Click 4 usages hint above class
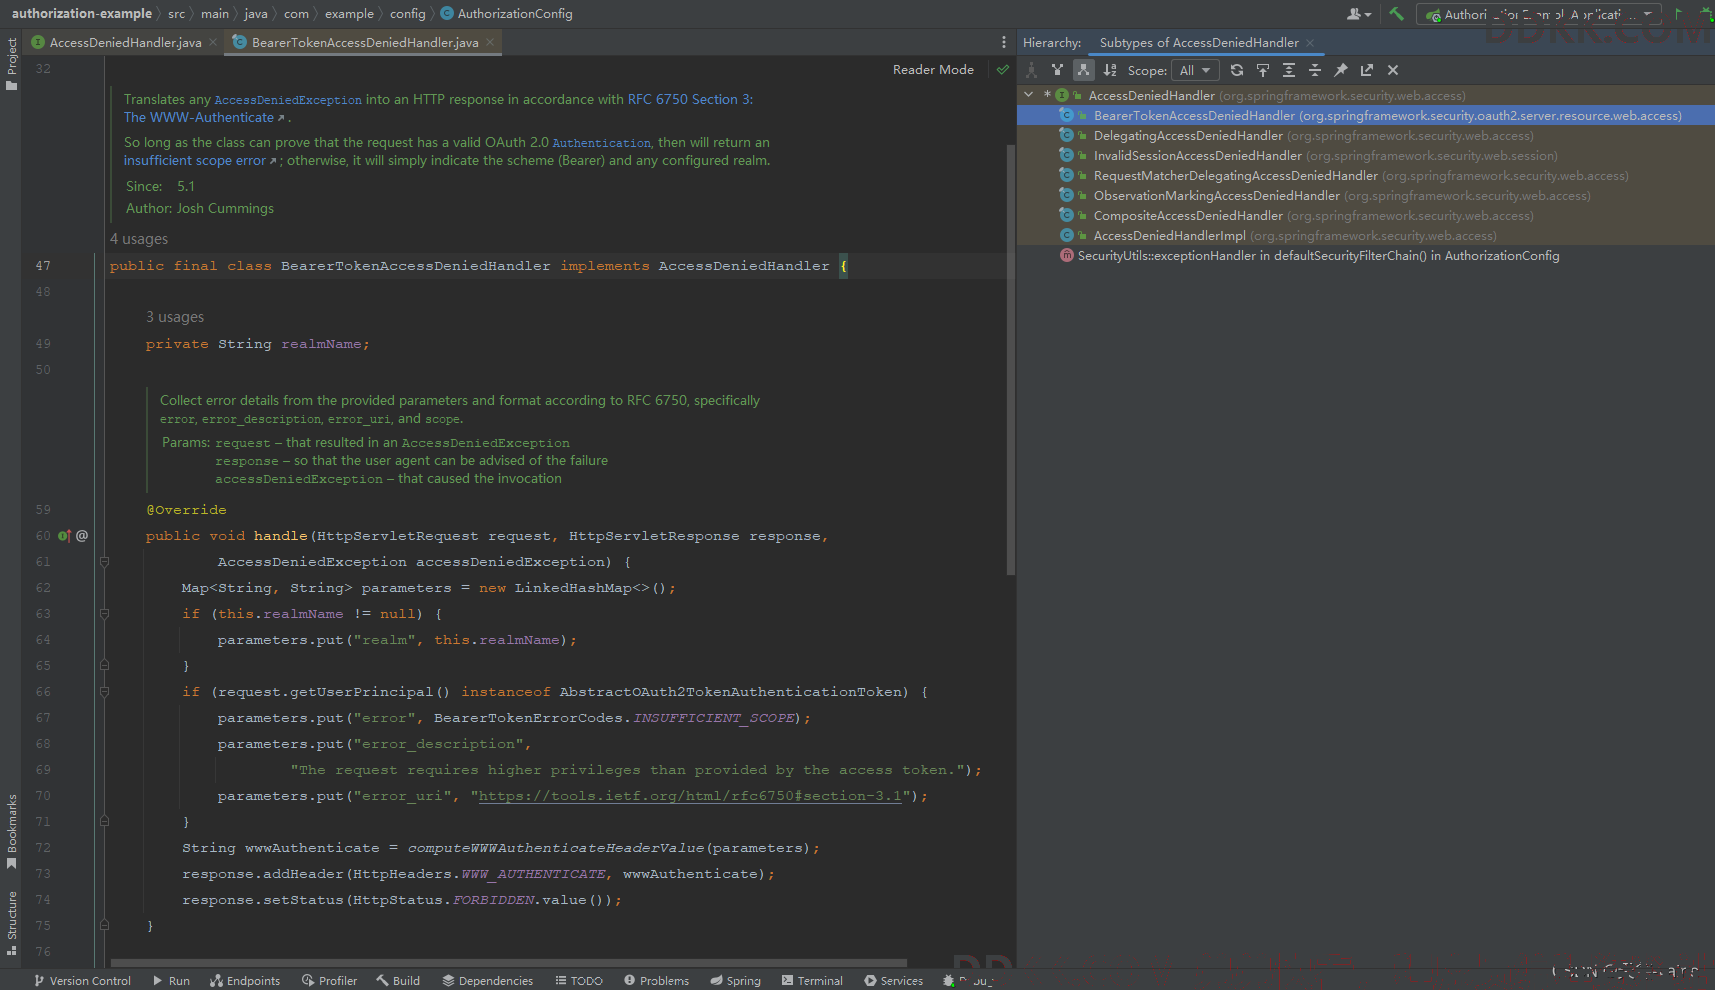Screen dimensions: 1715x990 pyautogui.click(x=139, y=239)
